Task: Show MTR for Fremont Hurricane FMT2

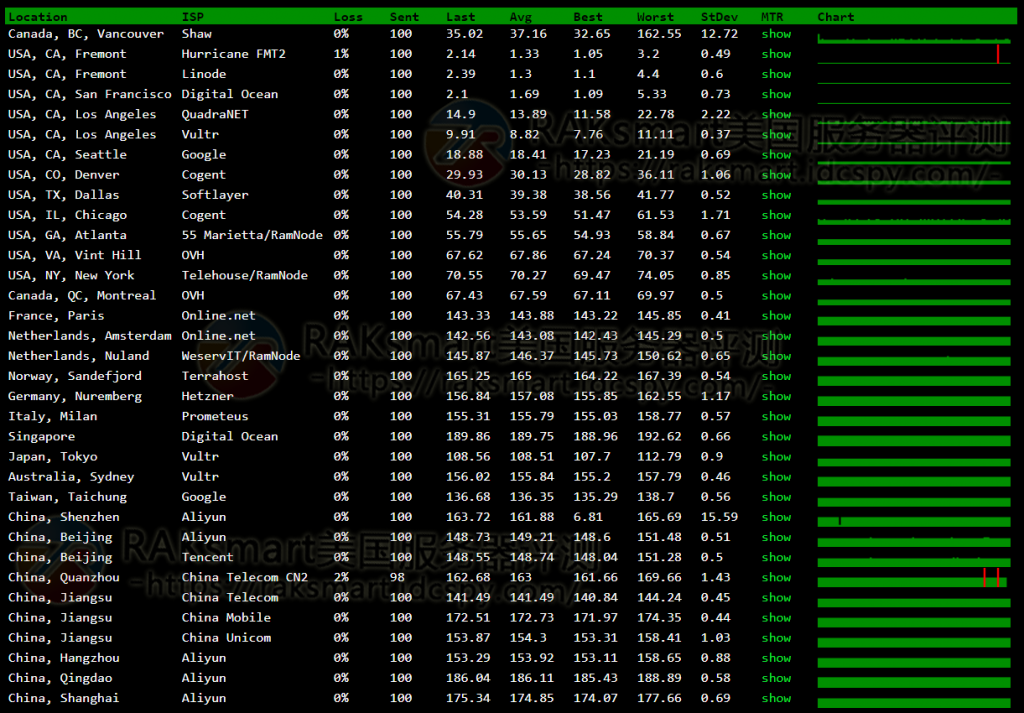Action: coord(776,54)
